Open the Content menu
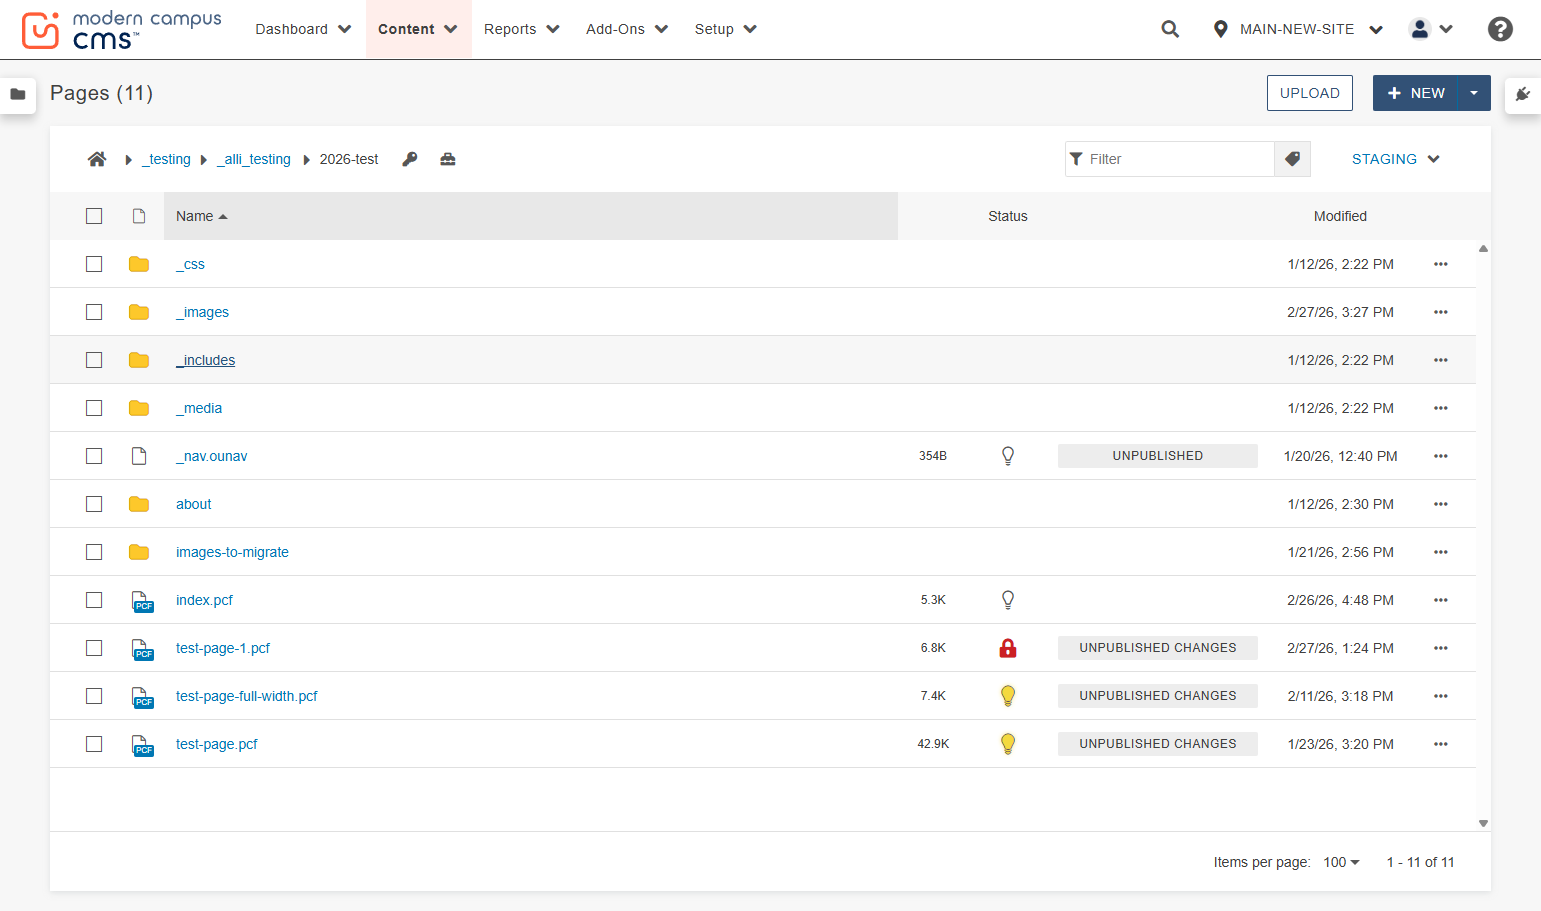The width and height of the screenshot is (1541, 911). pos(418,29)
